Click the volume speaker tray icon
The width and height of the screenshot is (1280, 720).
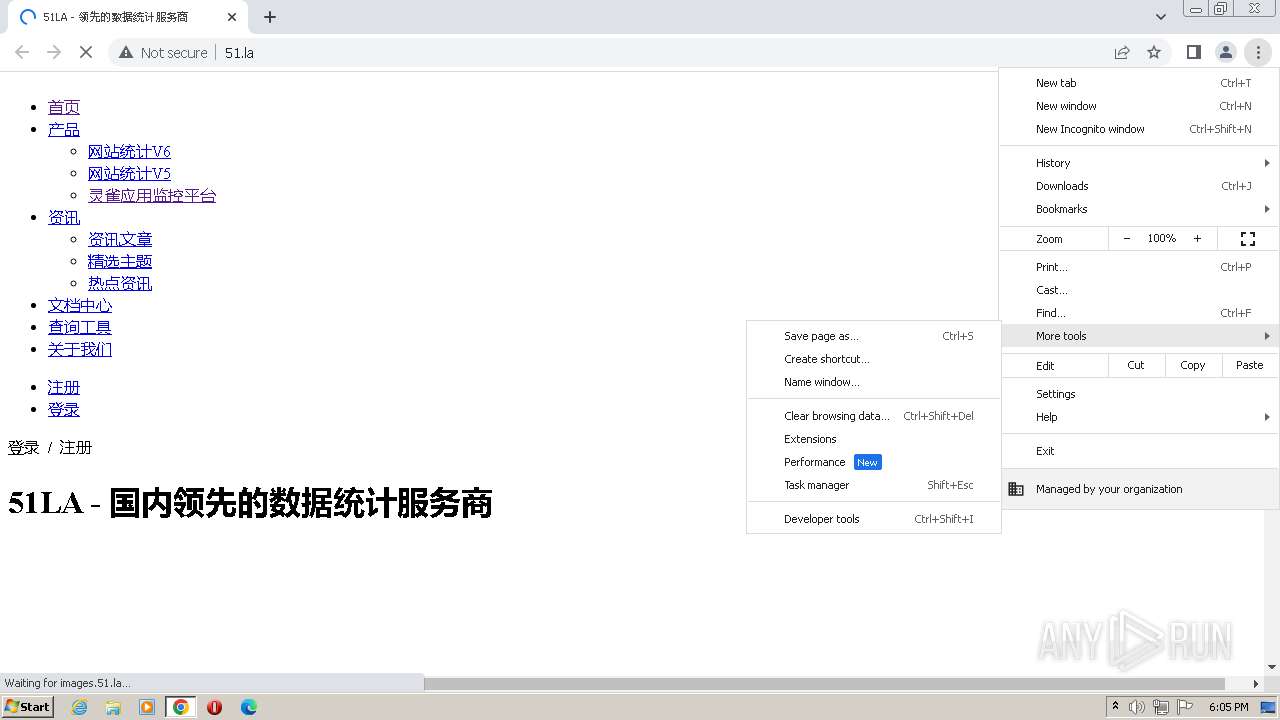pos(1137,707)
